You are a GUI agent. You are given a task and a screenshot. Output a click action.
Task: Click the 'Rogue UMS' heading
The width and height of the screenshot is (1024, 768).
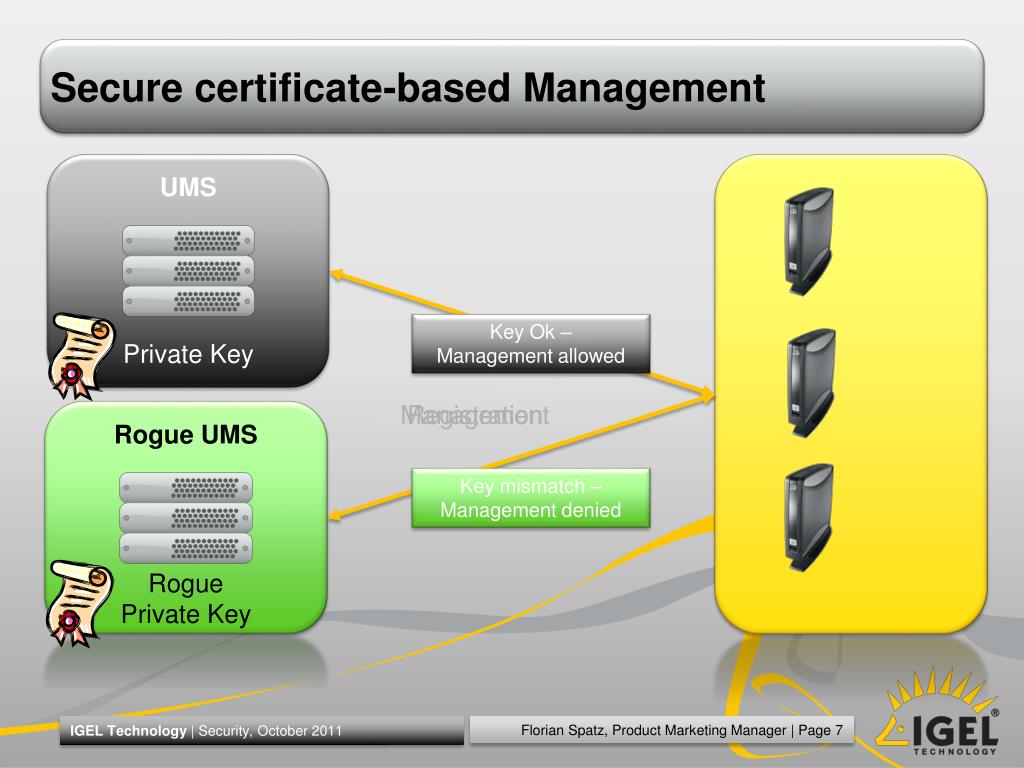(186, 435)
